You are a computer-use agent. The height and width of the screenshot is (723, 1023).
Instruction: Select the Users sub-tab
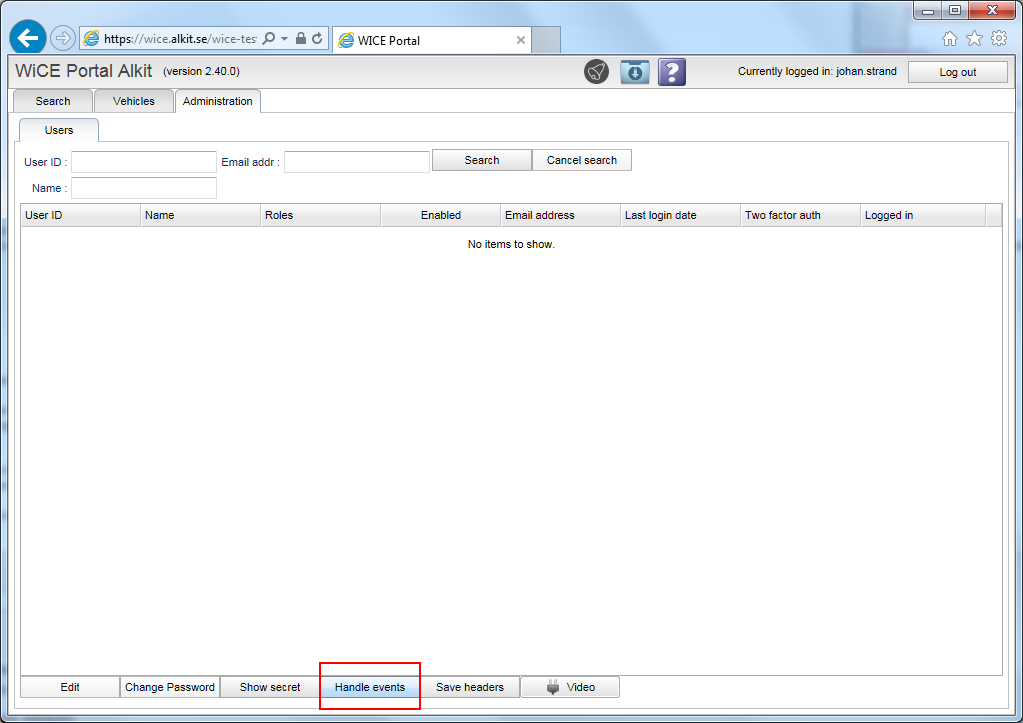tap(59, 130)
